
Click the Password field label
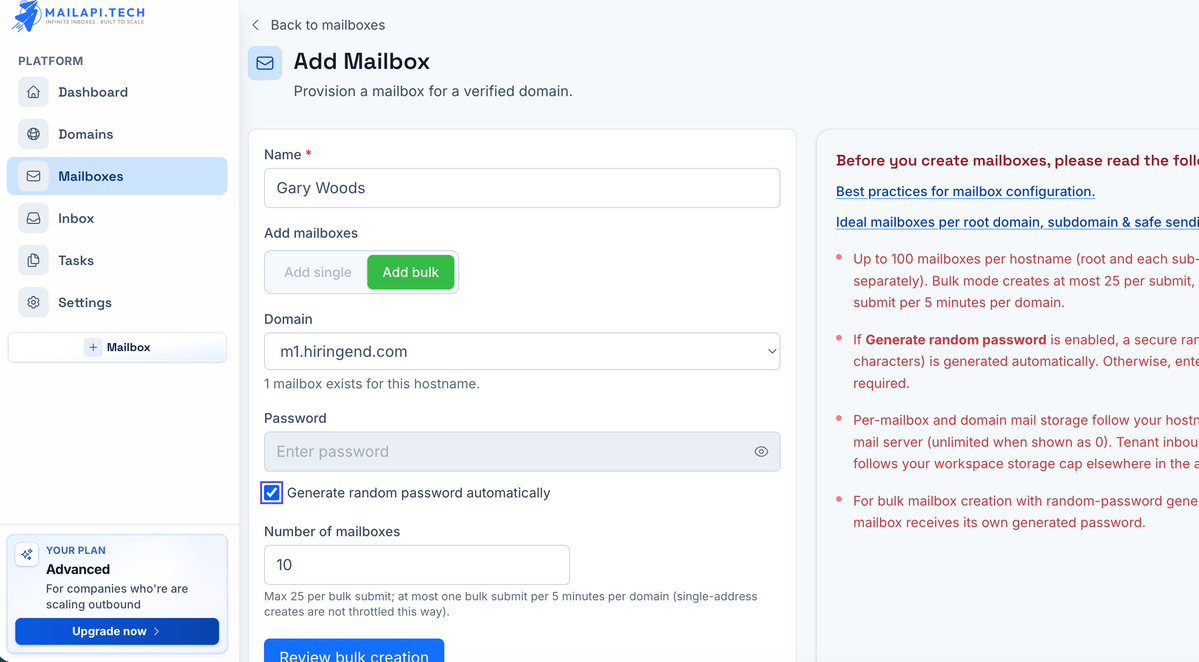coord(295,418)
